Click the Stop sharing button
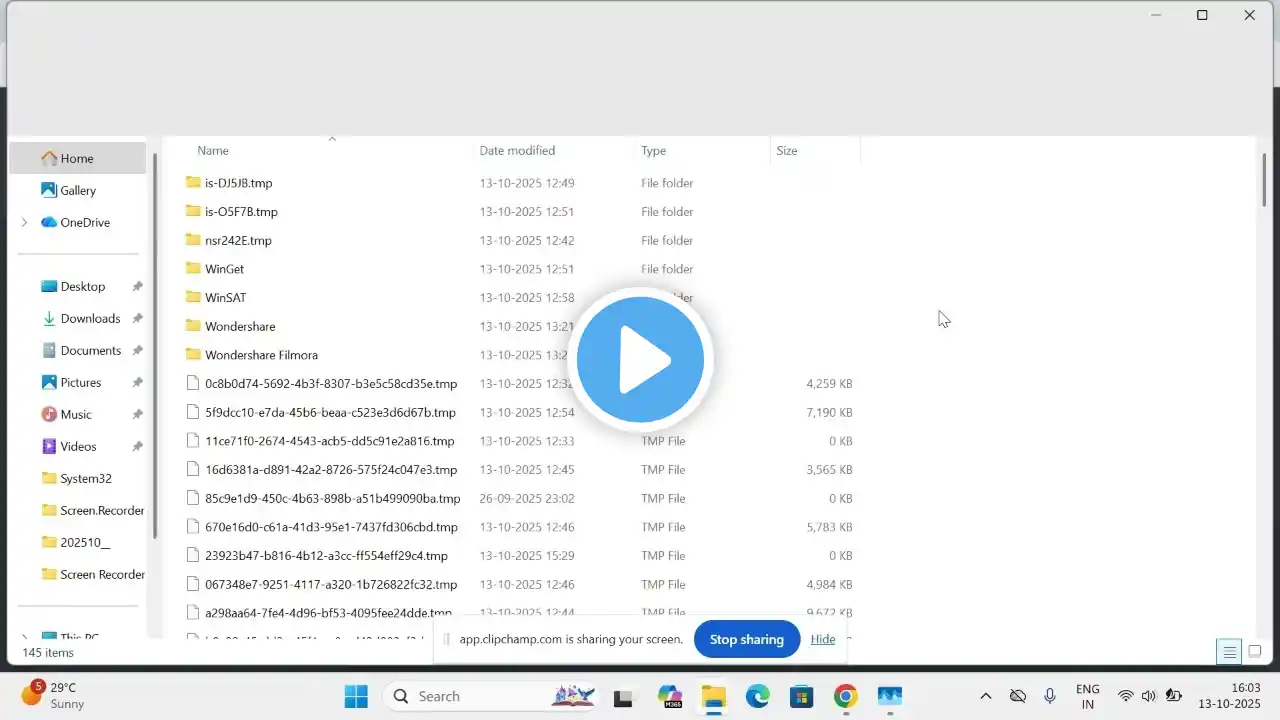 click(747, 639)
